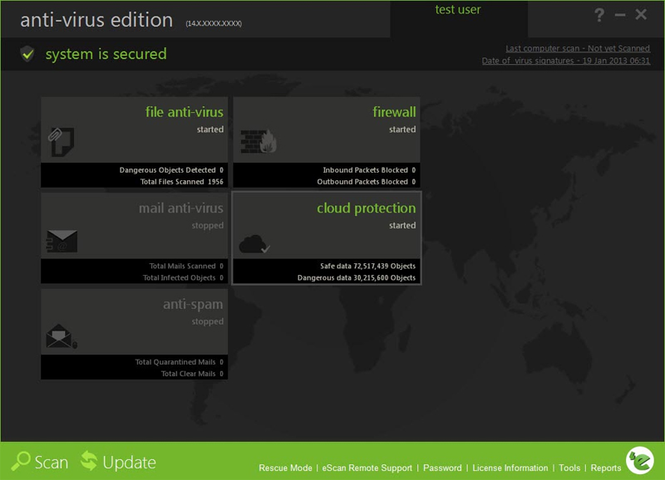Start a Scan from bottom bar
The width and height of the screenshot is (665, 480).
tap(51, 462)
